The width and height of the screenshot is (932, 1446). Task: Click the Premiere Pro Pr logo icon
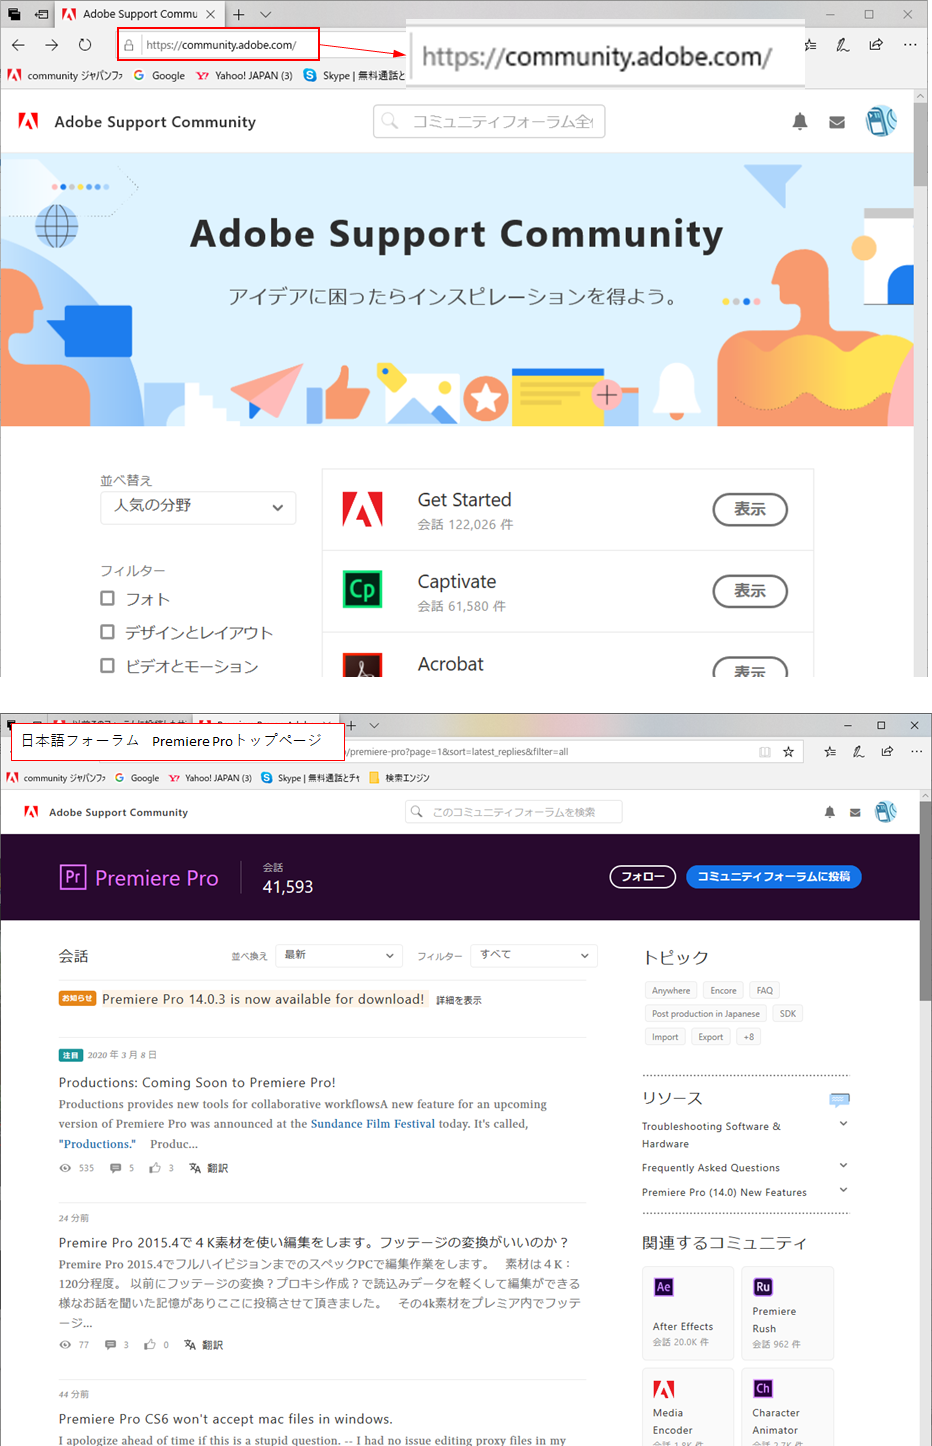coord(73,877)
